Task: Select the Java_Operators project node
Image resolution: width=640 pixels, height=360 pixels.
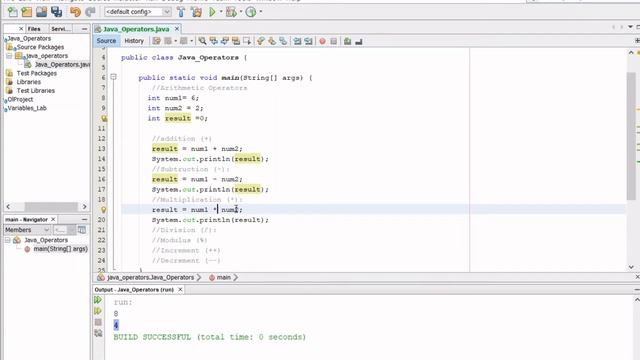Action: 29,38
